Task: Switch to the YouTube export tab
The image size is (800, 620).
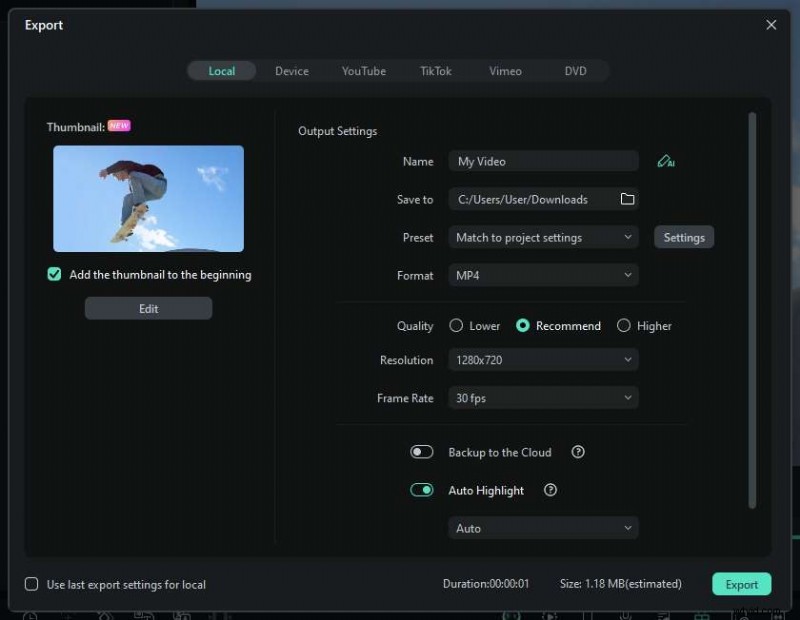Action: (363, 71)
